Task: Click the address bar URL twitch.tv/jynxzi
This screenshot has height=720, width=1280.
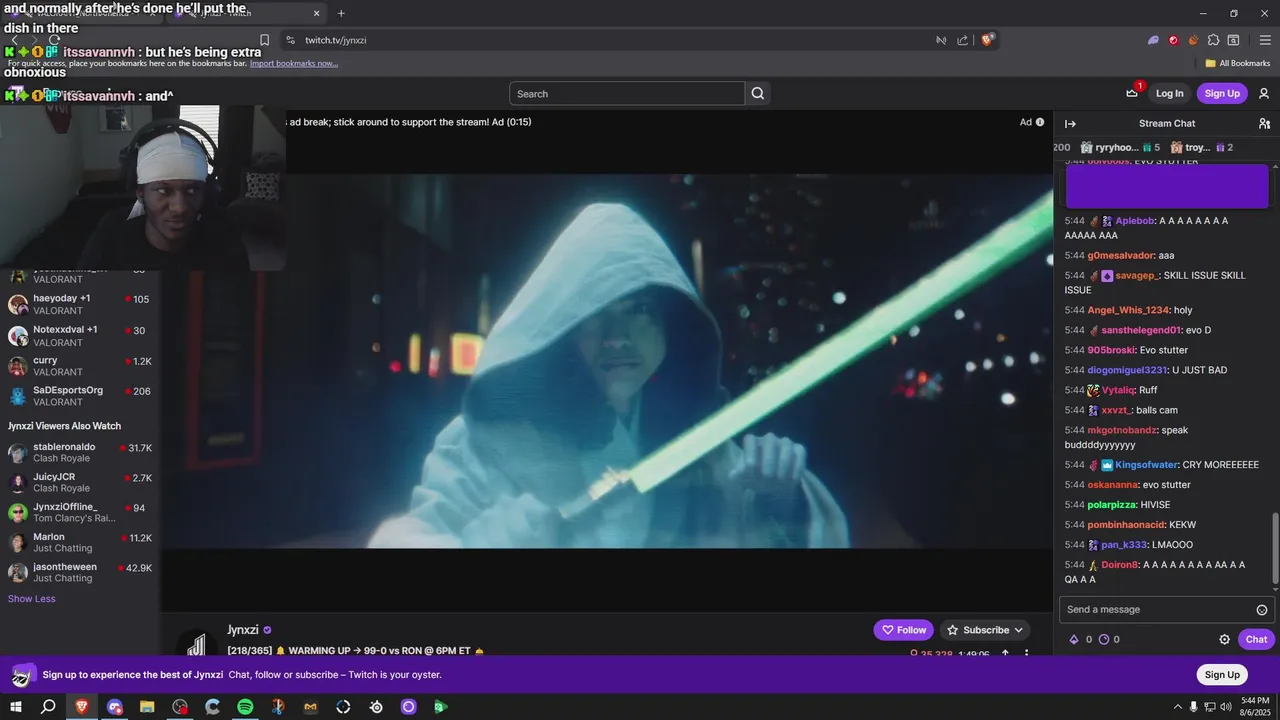Action: [336, 40]
